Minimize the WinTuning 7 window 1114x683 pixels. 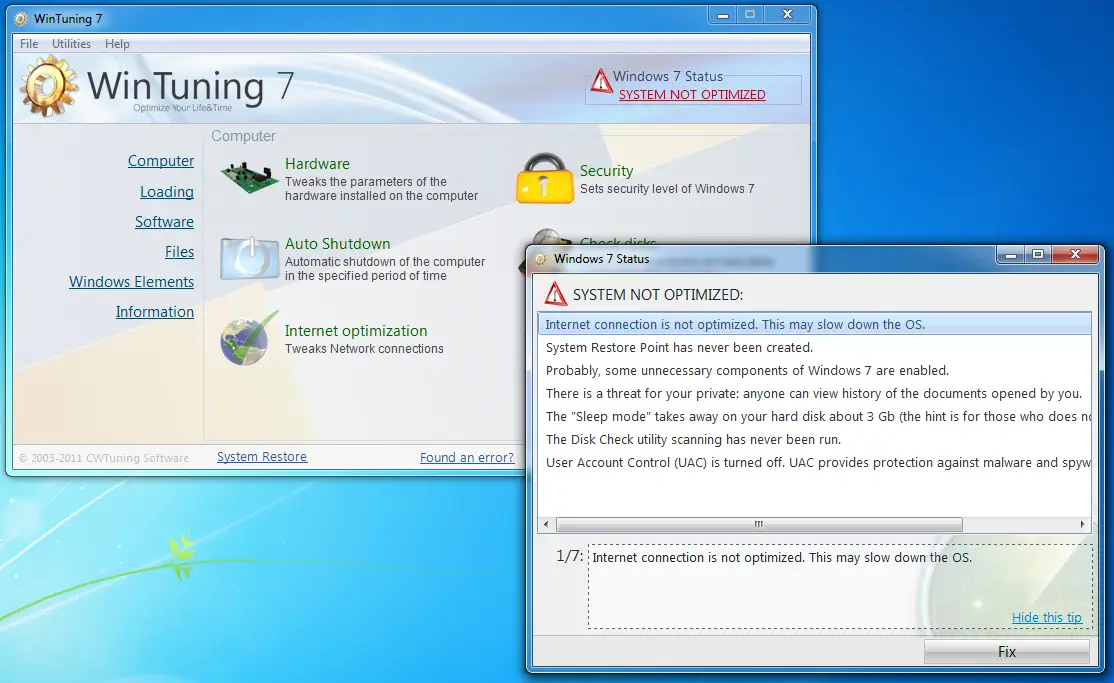click(723, 15)
